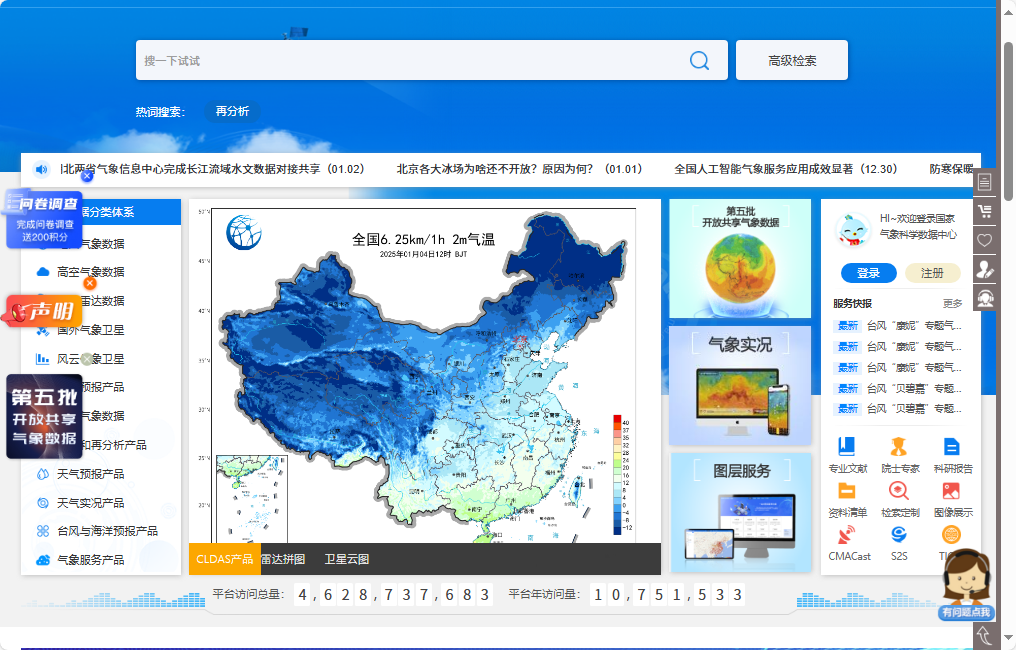Screen dimensions: 1016x650
Task: Select 天气实况产品 in category menu
Action: click(x=91, y=503)
